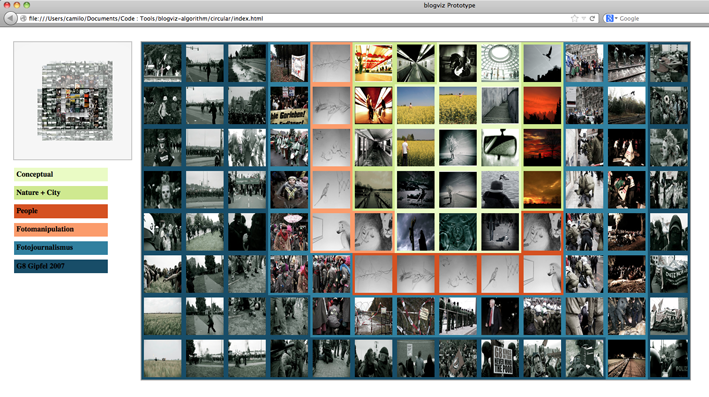709x397 pixels.
Task: Bookmark page with star icon
Action: 574,19
